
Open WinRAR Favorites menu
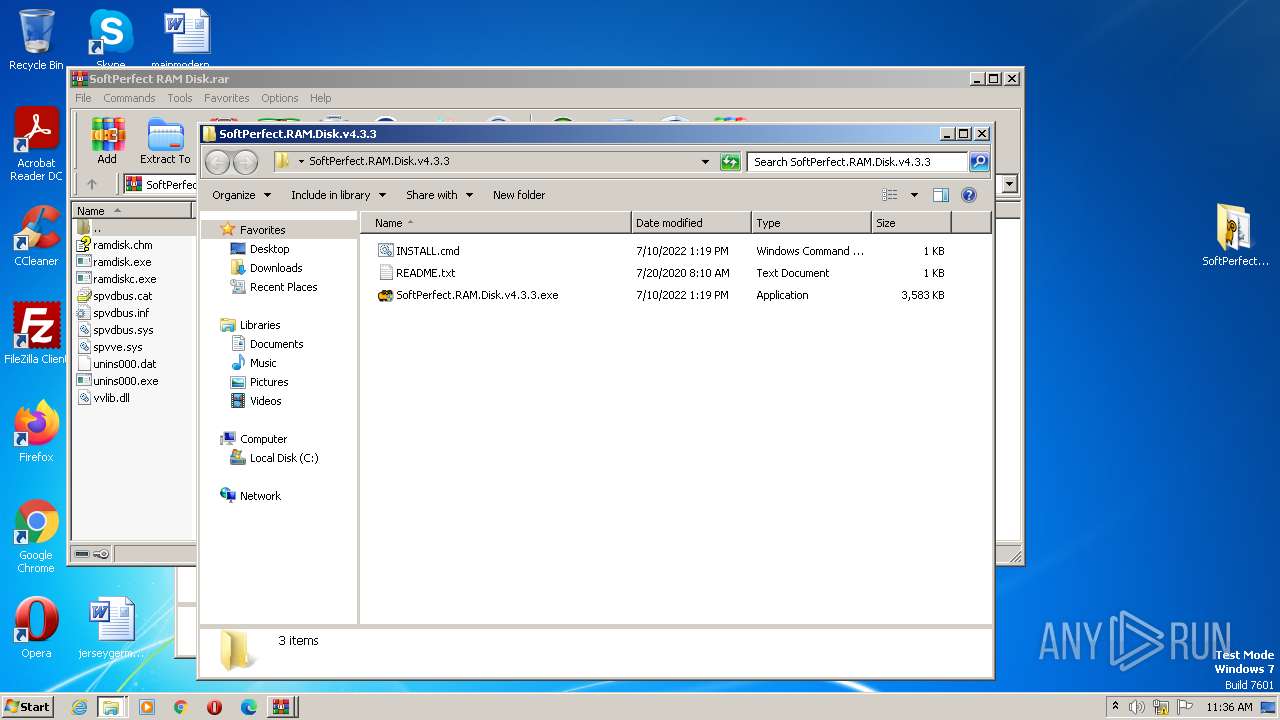click(x=227, y=98)
